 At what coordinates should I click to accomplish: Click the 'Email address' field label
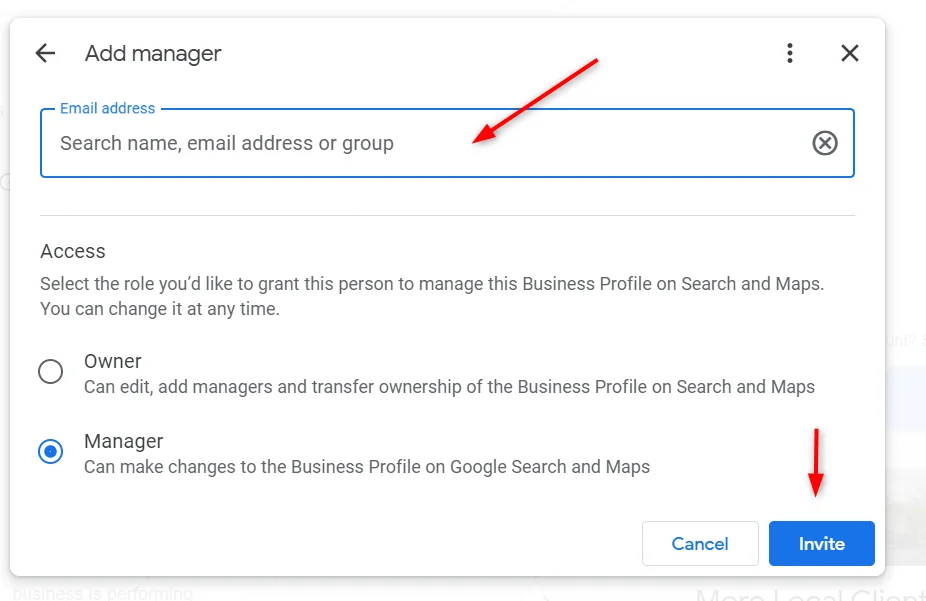[x=107, y=109]
